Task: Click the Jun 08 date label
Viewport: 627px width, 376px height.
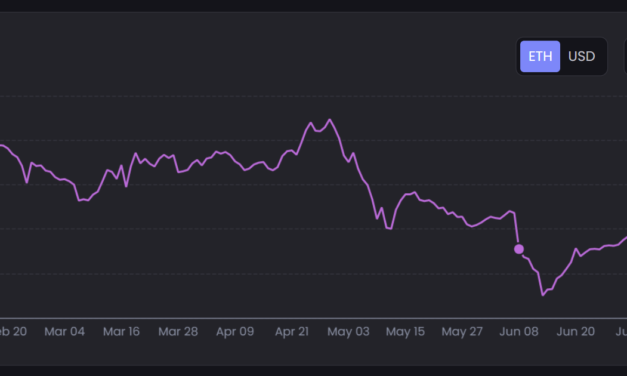Action: 519,332
